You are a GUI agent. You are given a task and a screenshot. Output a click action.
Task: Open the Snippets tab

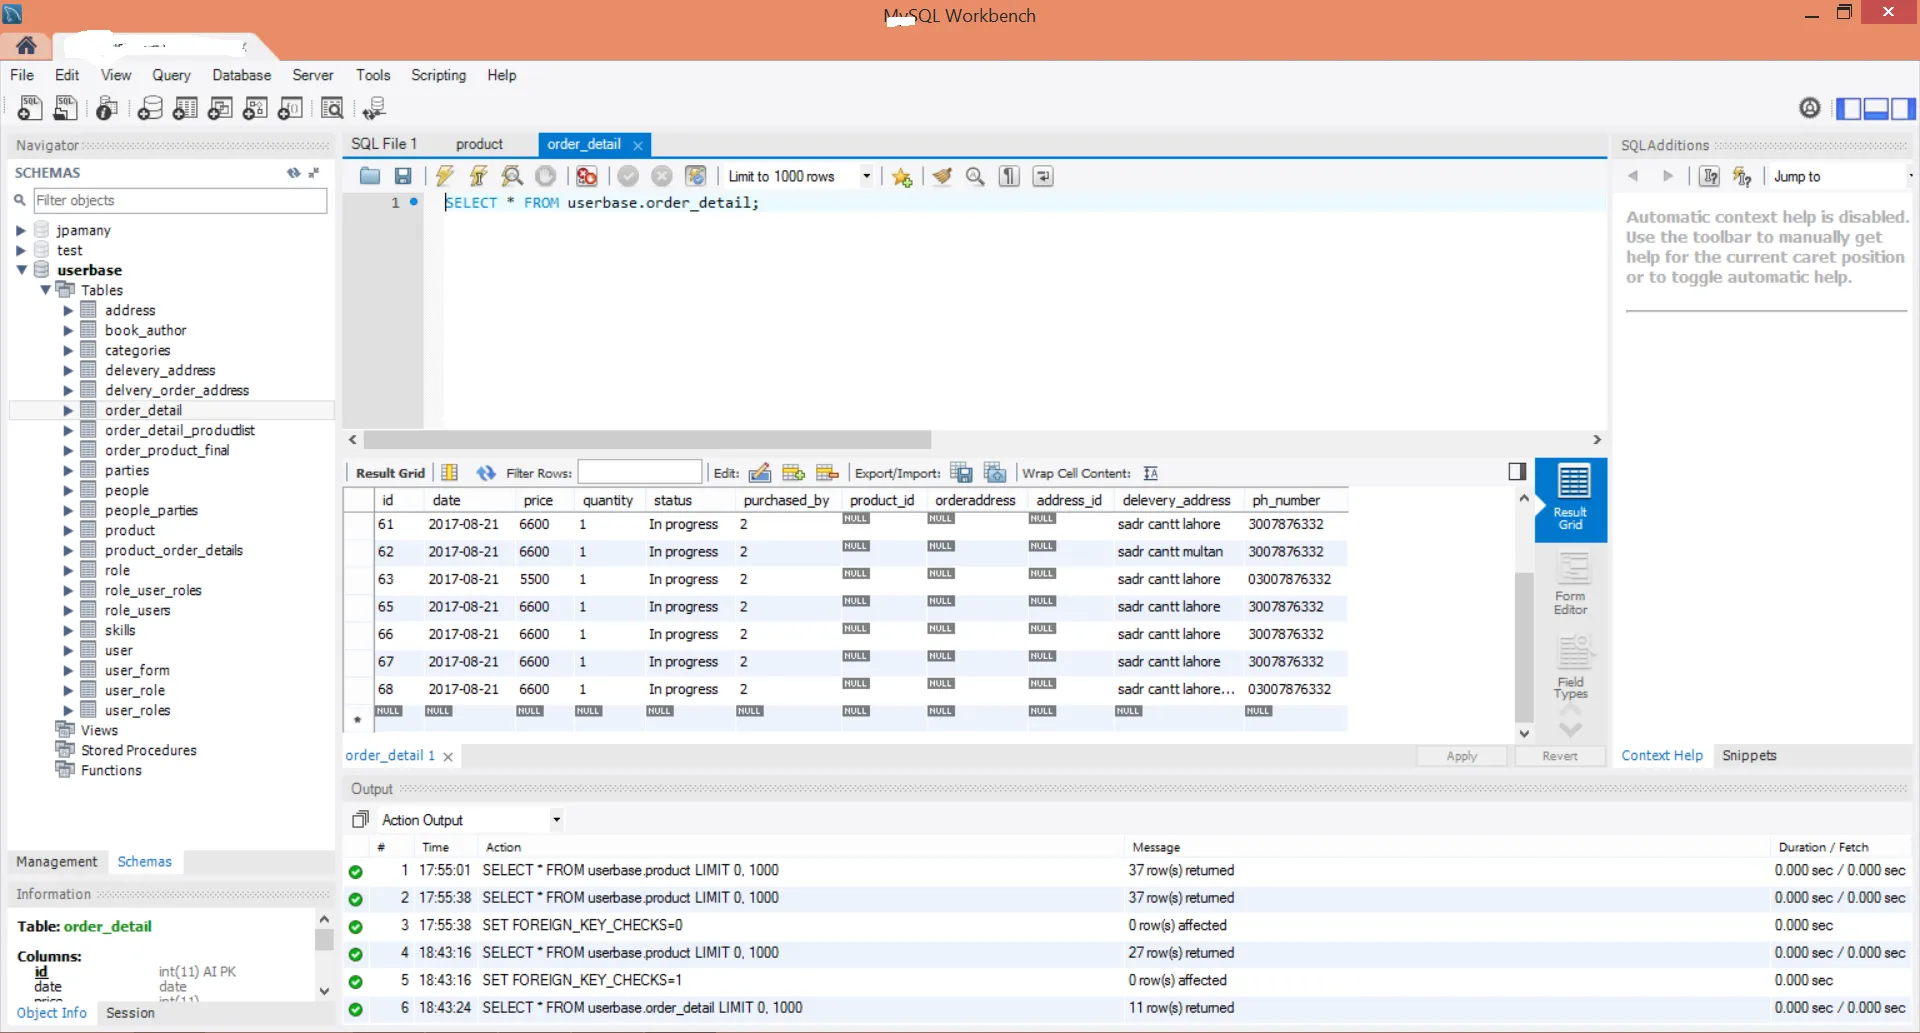(1749, 756)
